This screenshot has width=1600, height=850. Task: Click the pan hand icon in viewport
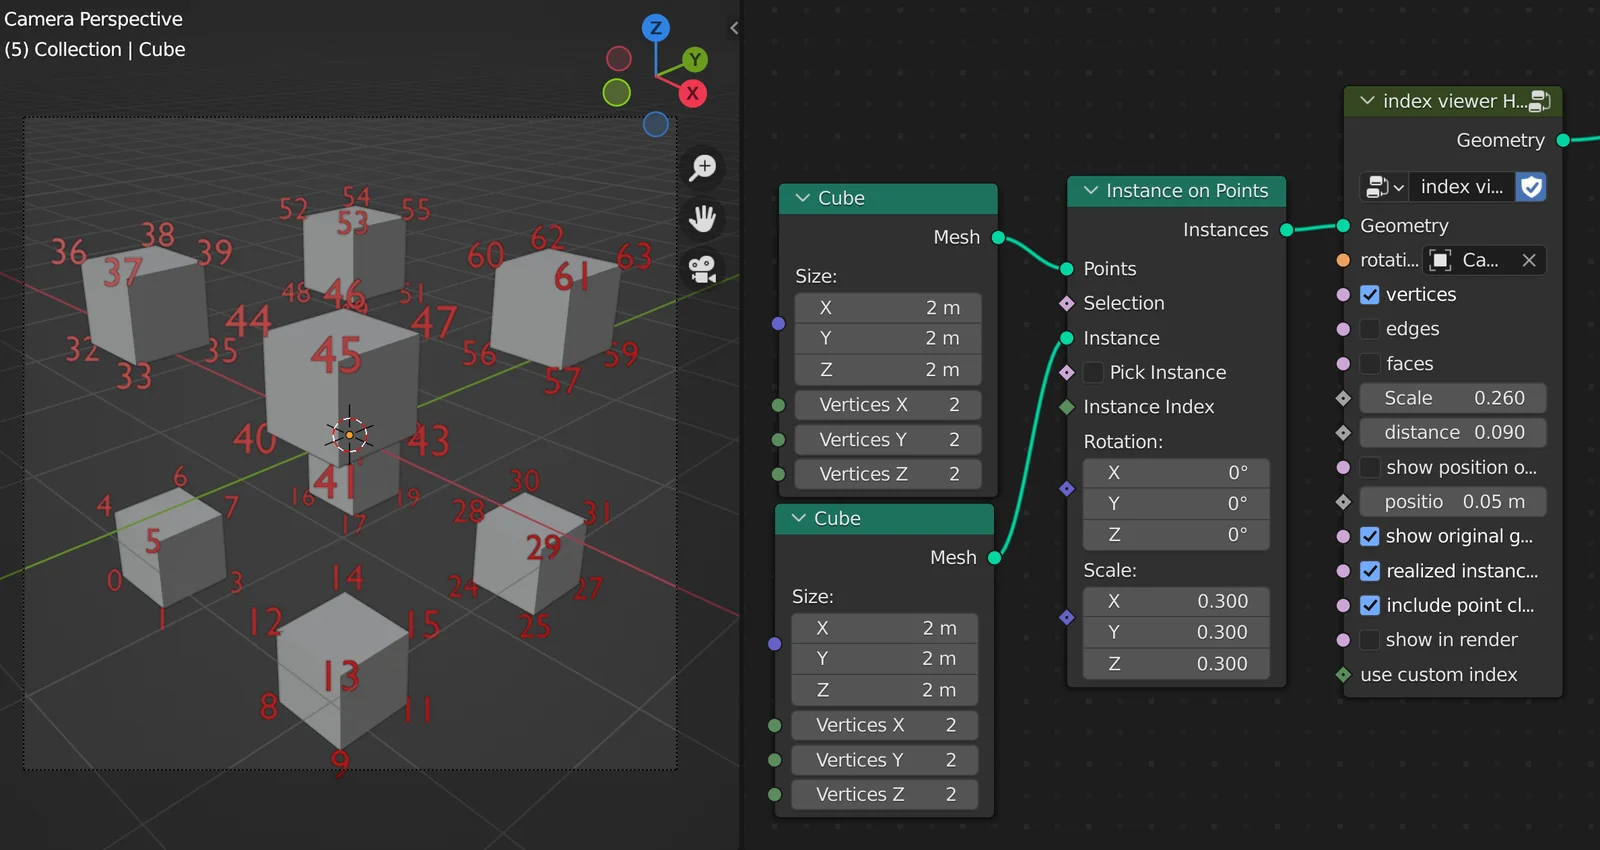pyautogui.click(x=703, y=218)
